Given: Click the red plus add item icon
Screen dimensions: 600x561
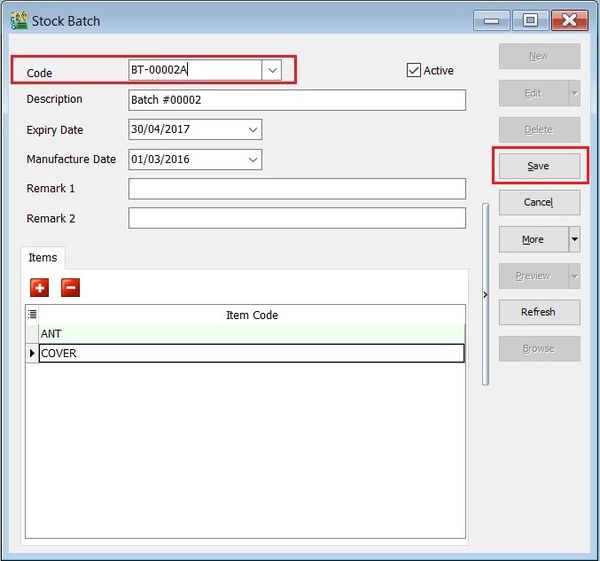Looking at the screenshot, I should tap(40, 288).
